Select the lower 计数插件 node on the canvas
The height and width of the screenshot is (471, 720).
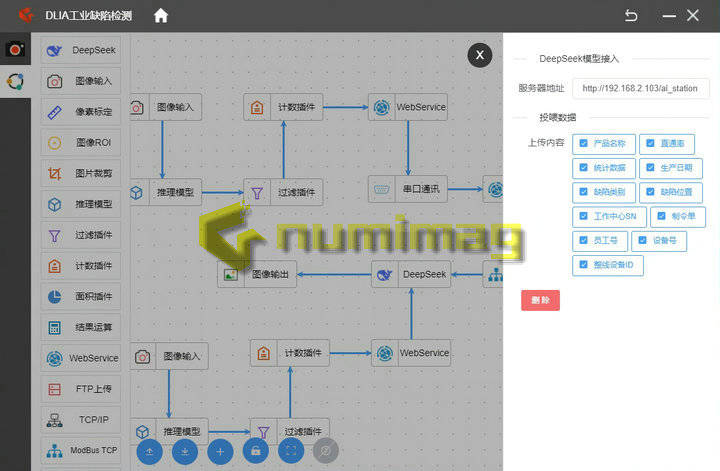[x=290, y=353]
